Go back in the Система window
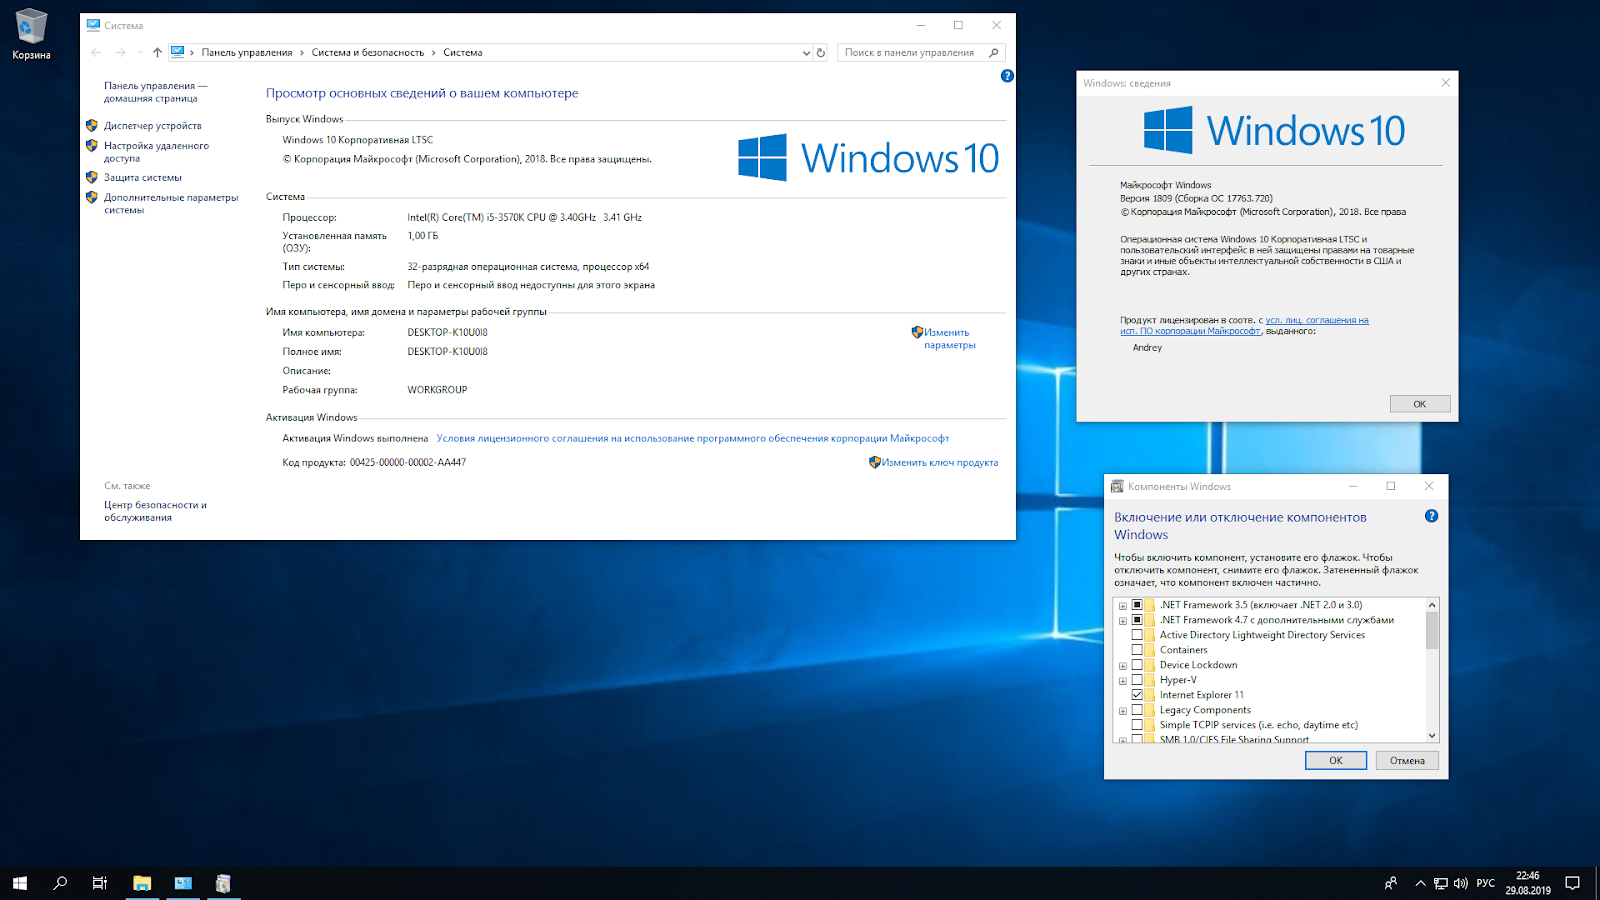The width and height of the screenshot is (1600, 900). 96,52
